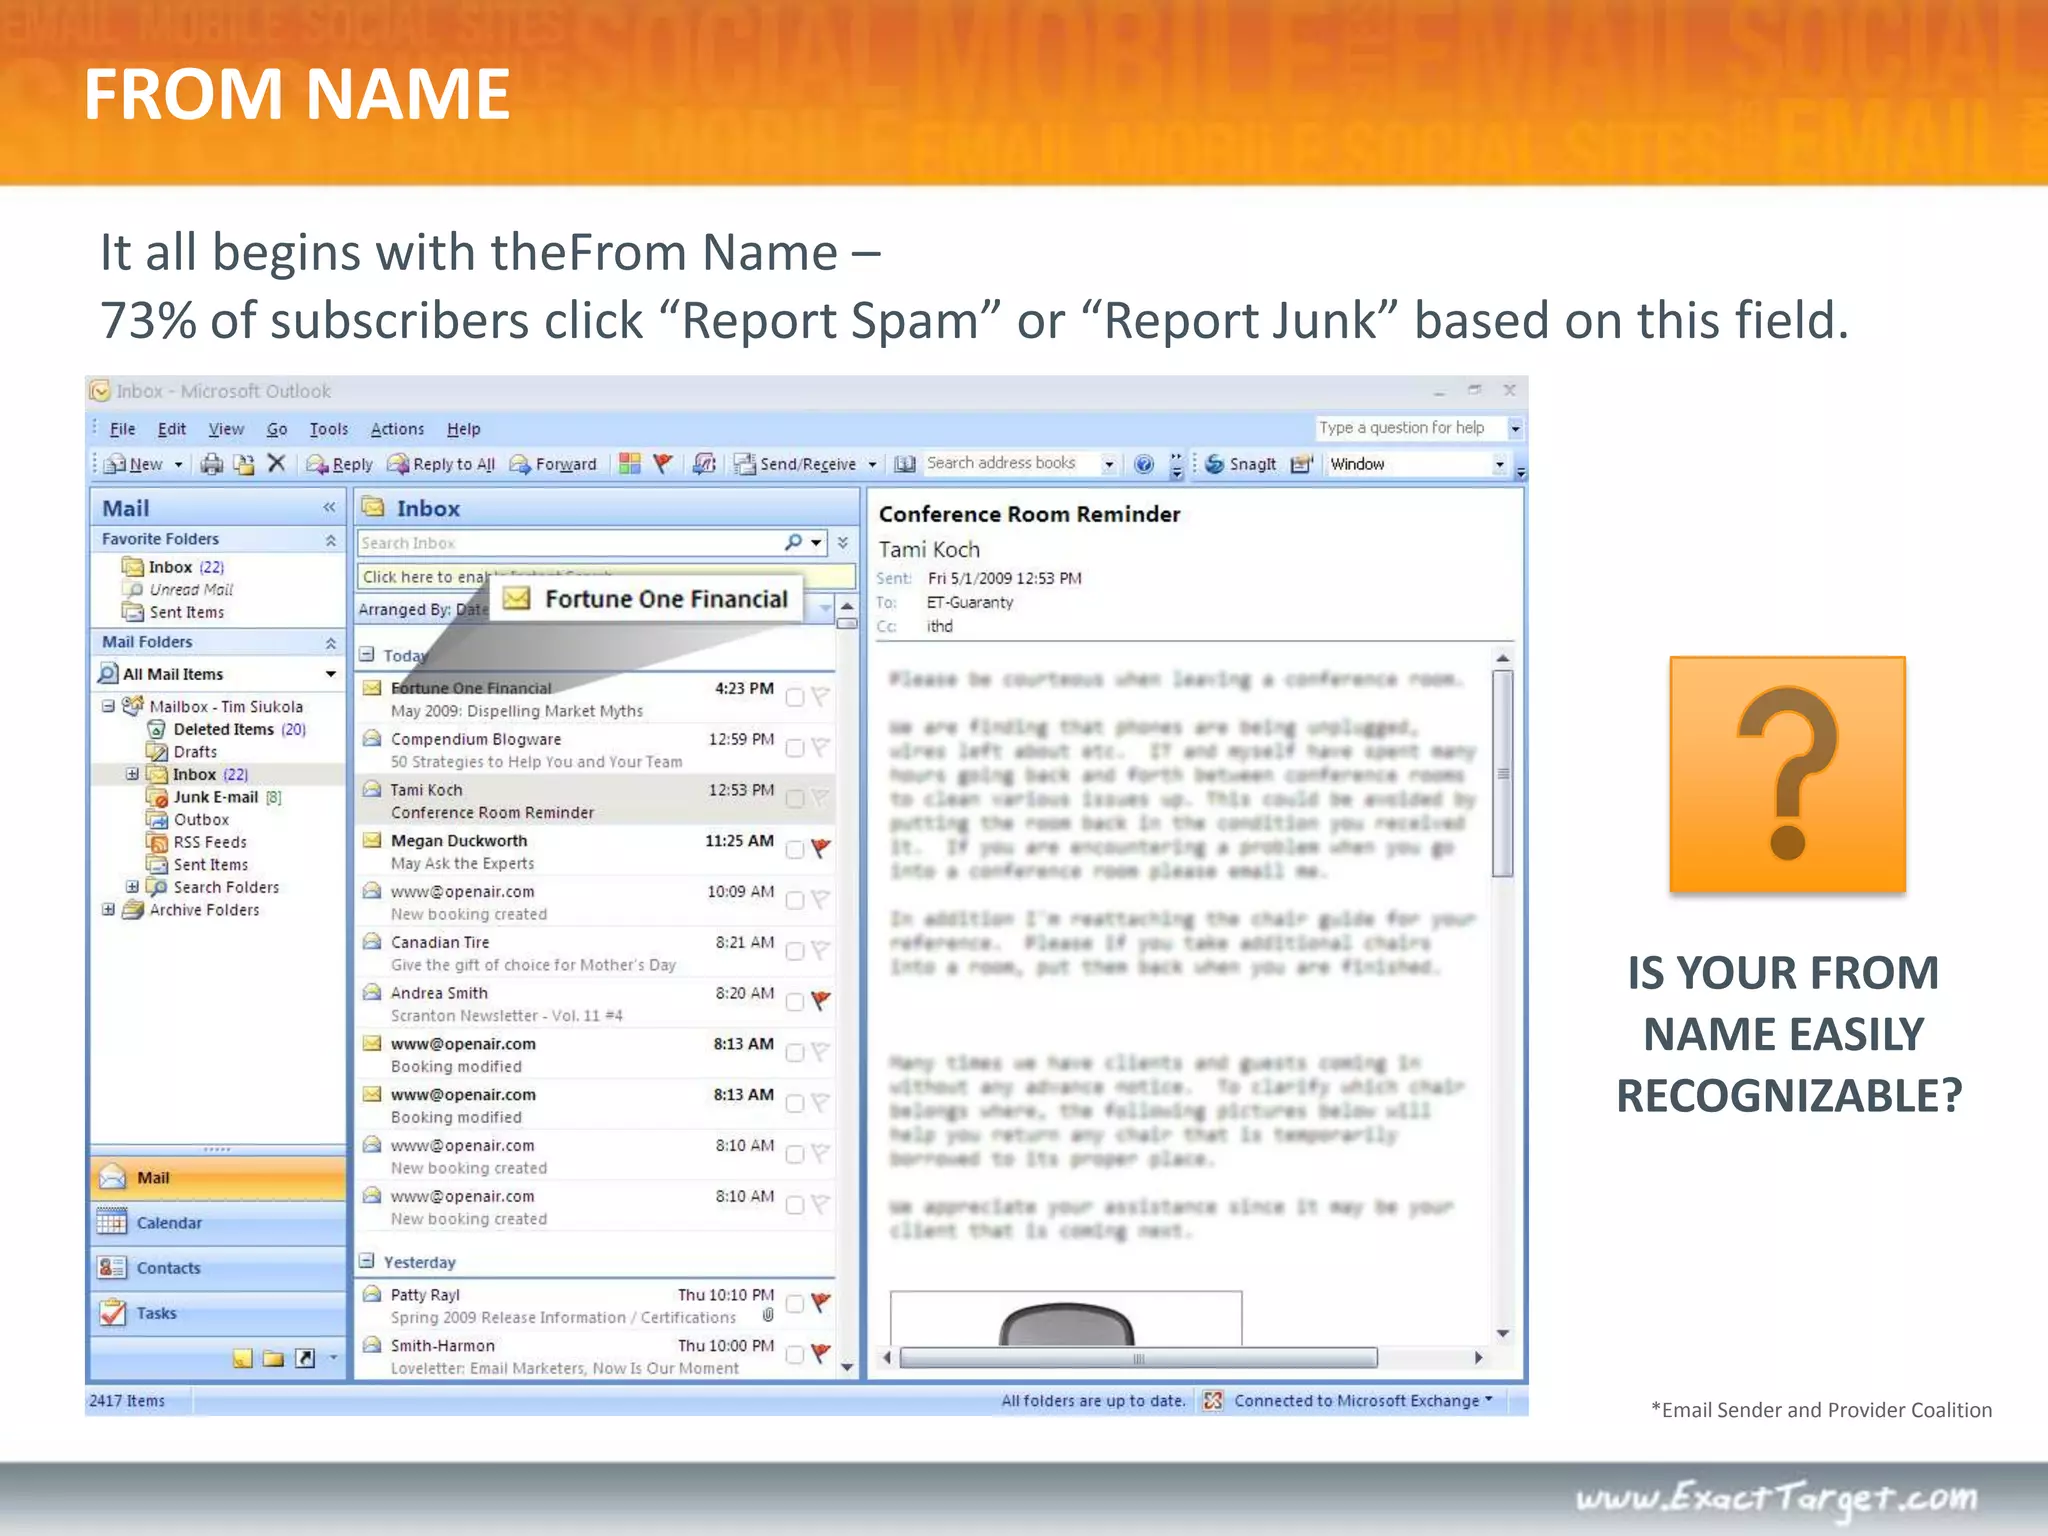Expand the query builder double chevron
The width and height of the screenshot is (2048, 1536).
tap(843, 543)
